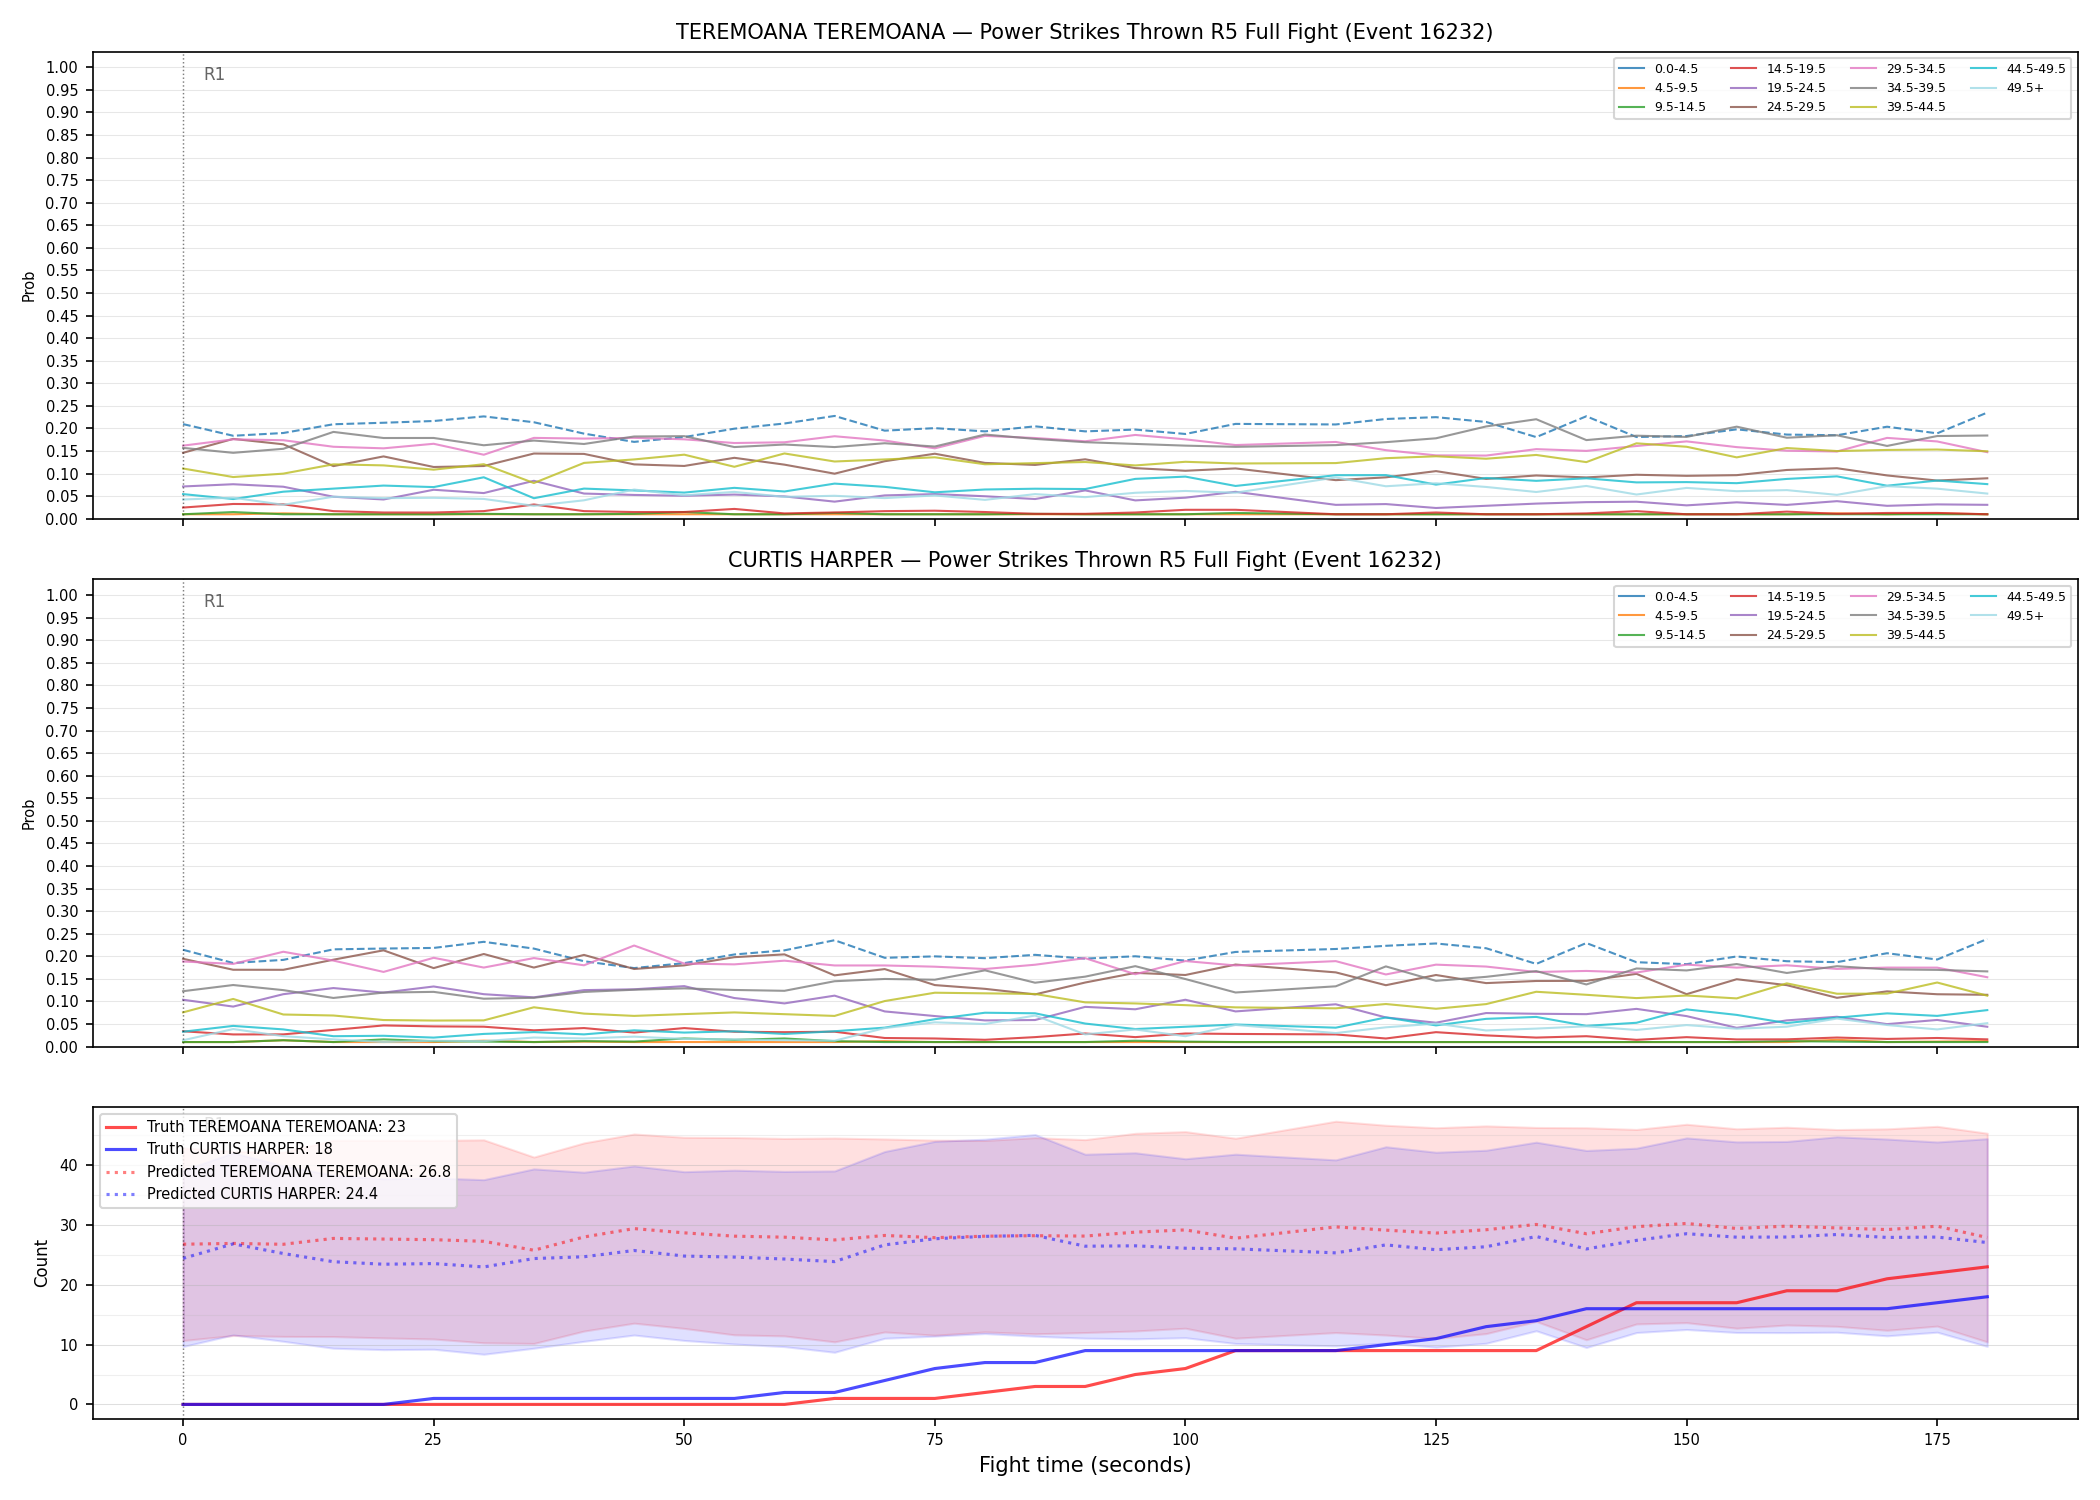Select "49.5+" legend entry in TEREMOANA chart

click(2007, 88)
